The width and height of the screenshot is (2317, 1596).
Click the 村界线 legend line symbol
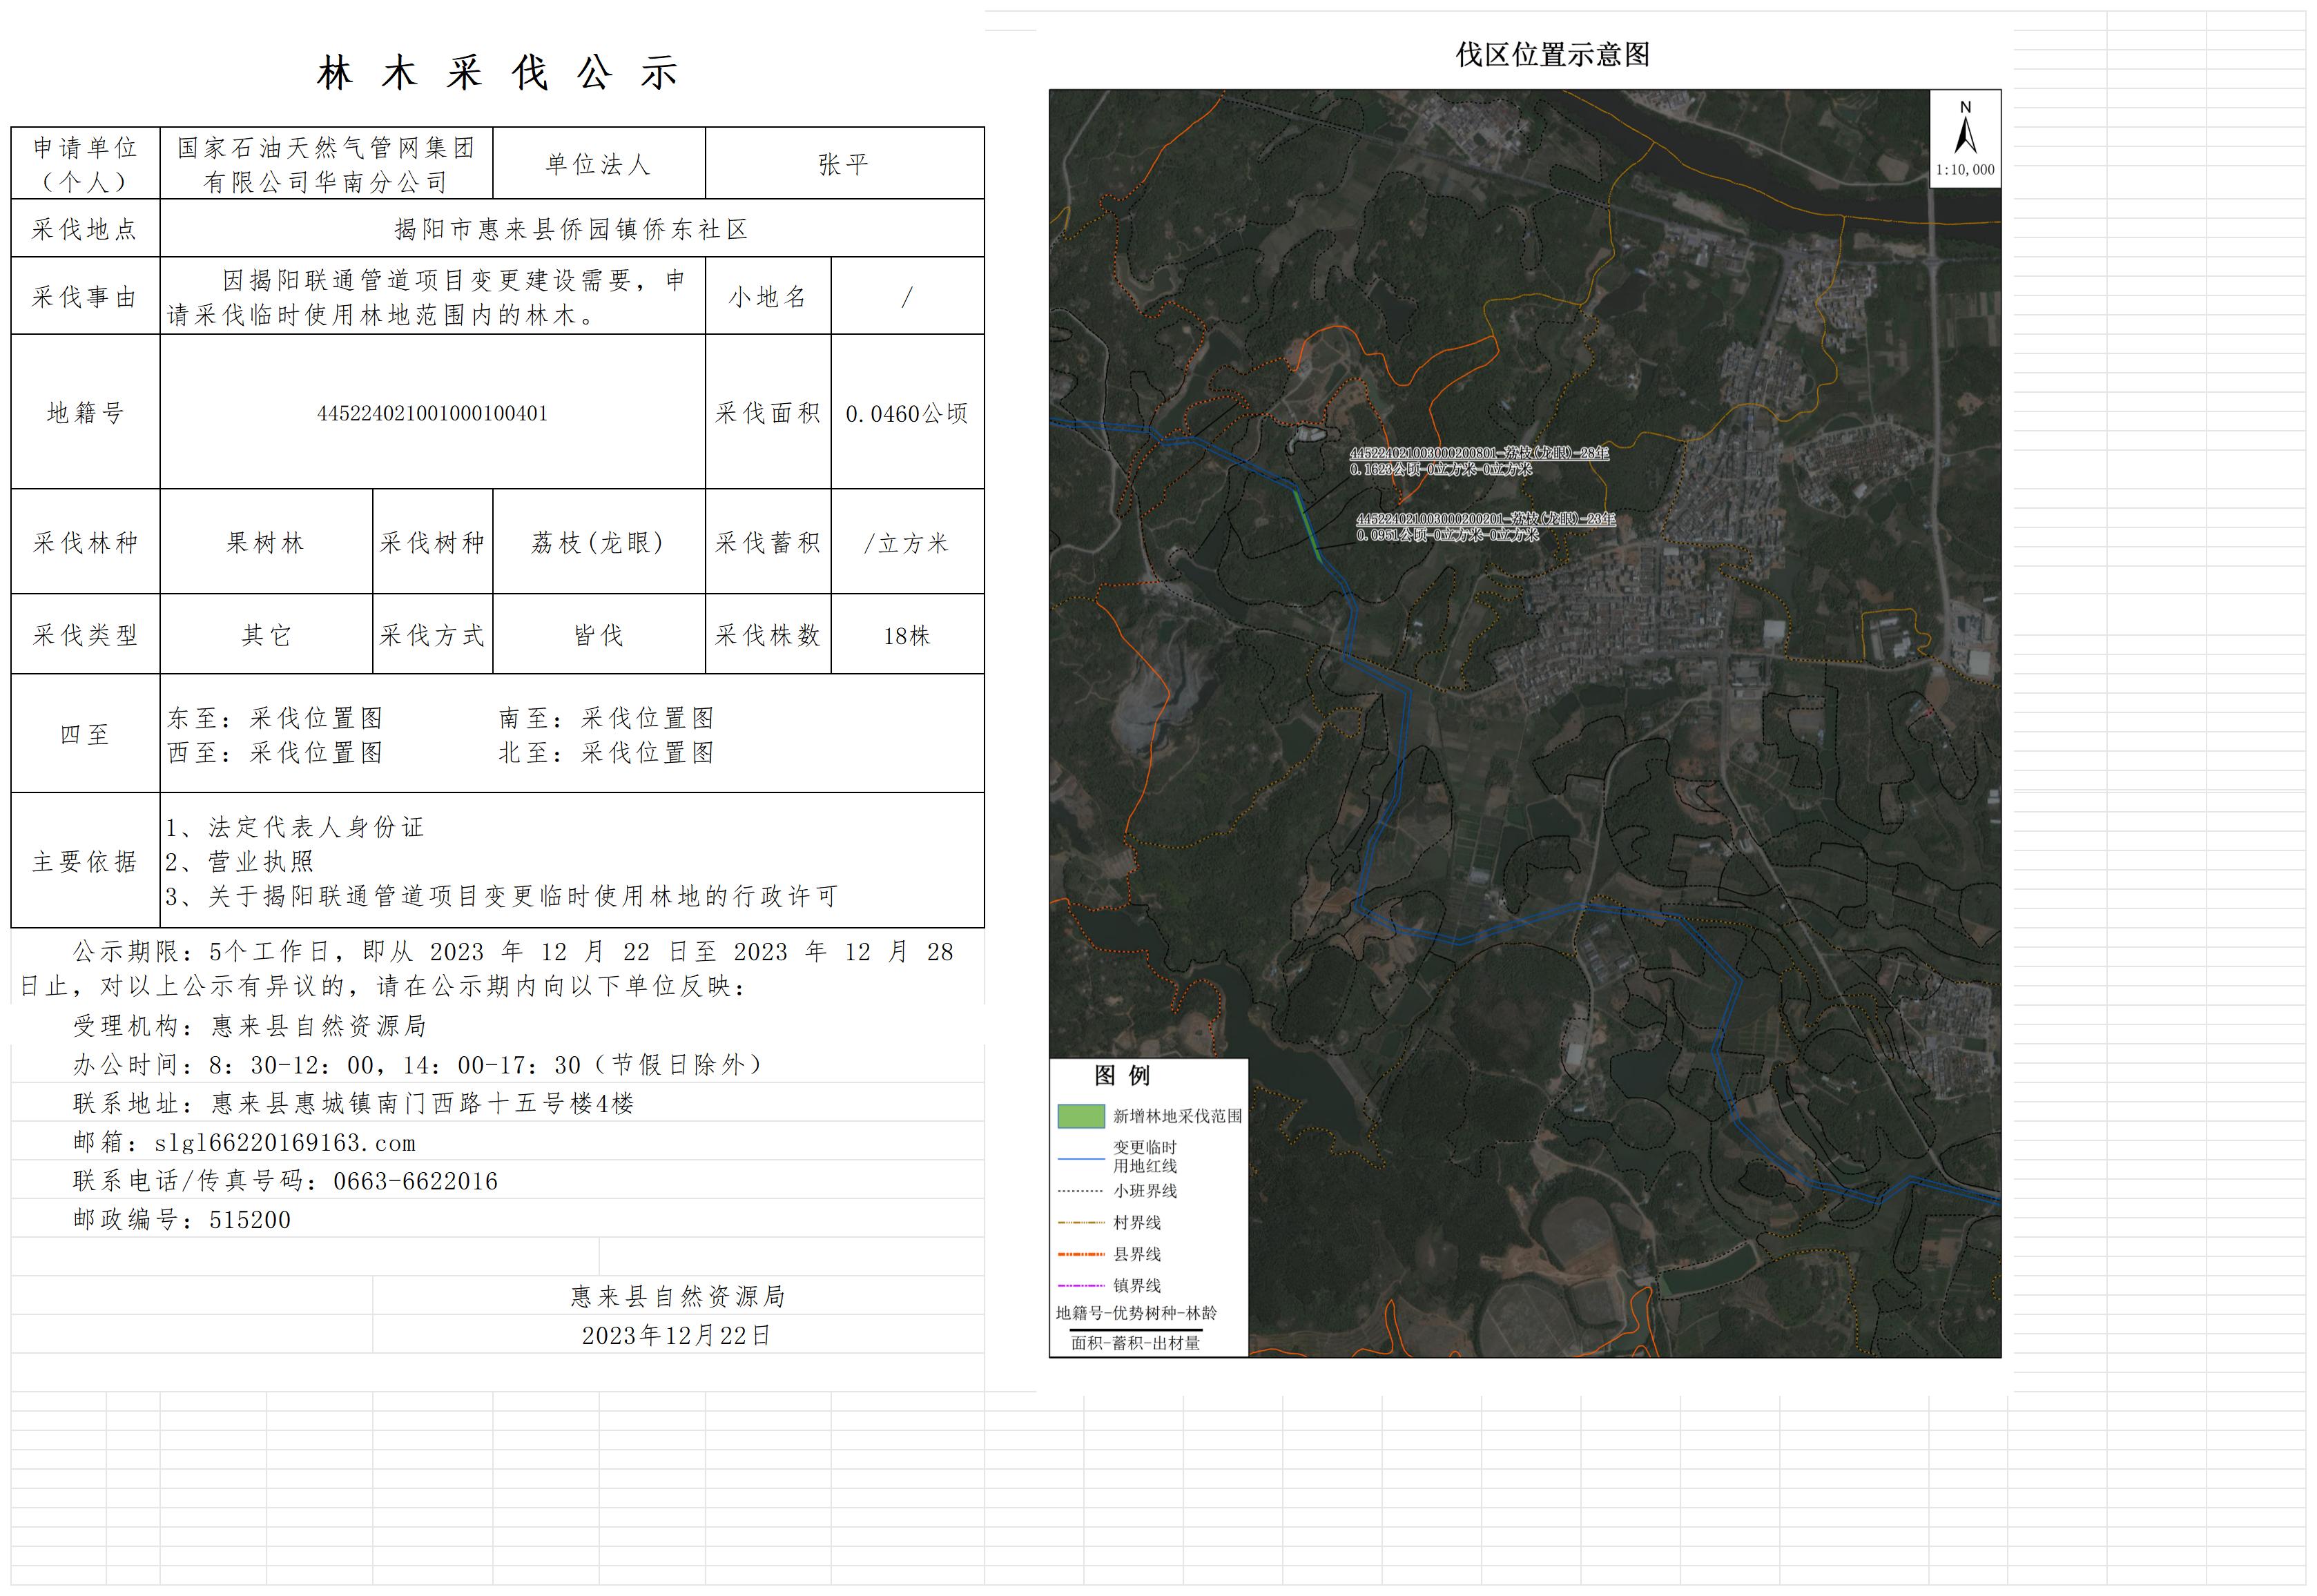[x=1080, y=1223]
